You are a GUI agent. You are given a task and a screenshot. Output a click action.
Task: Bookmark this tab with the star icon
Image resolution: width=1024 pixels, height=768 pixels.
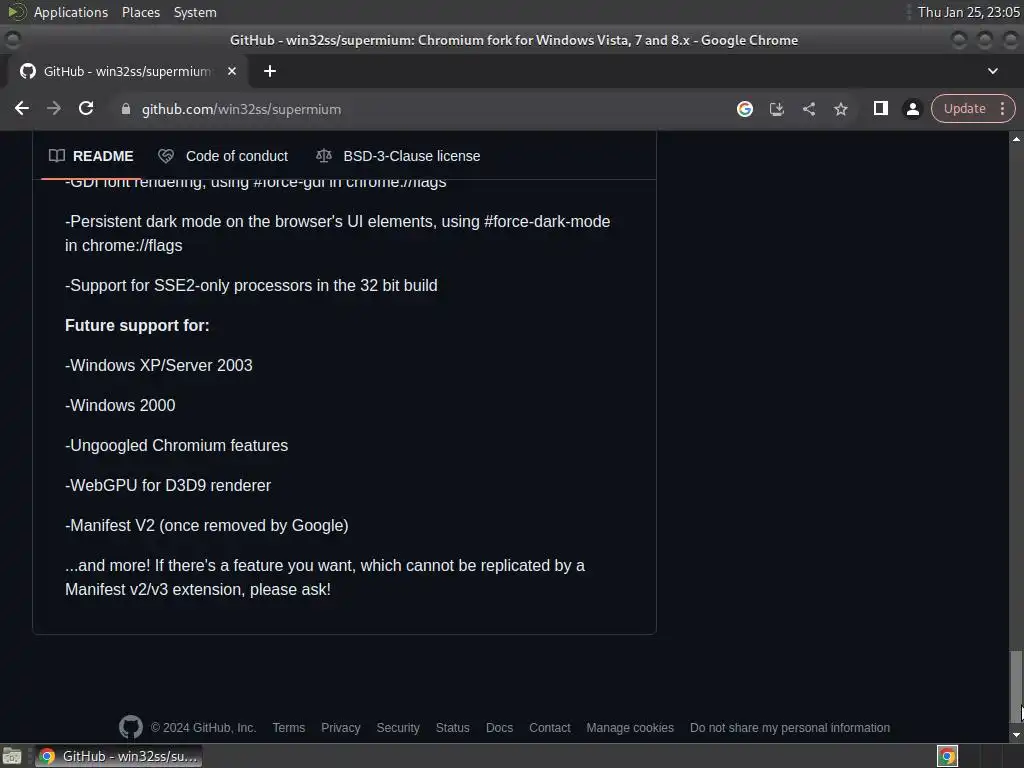coord(840,109)
